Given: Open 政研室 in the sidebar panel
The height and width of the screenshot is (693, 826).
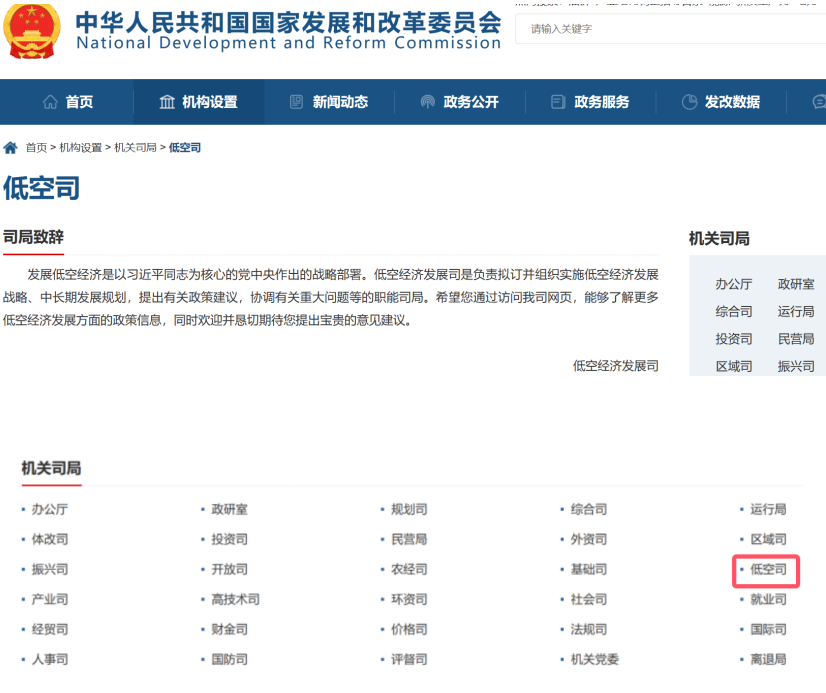Looking at the screenshot, I should [796, 284].
